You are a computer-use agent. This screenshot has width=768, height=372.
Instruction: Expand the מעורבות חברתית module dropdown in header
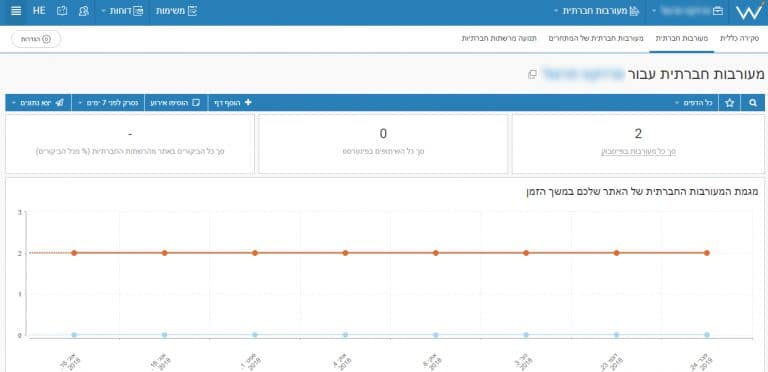596,11
